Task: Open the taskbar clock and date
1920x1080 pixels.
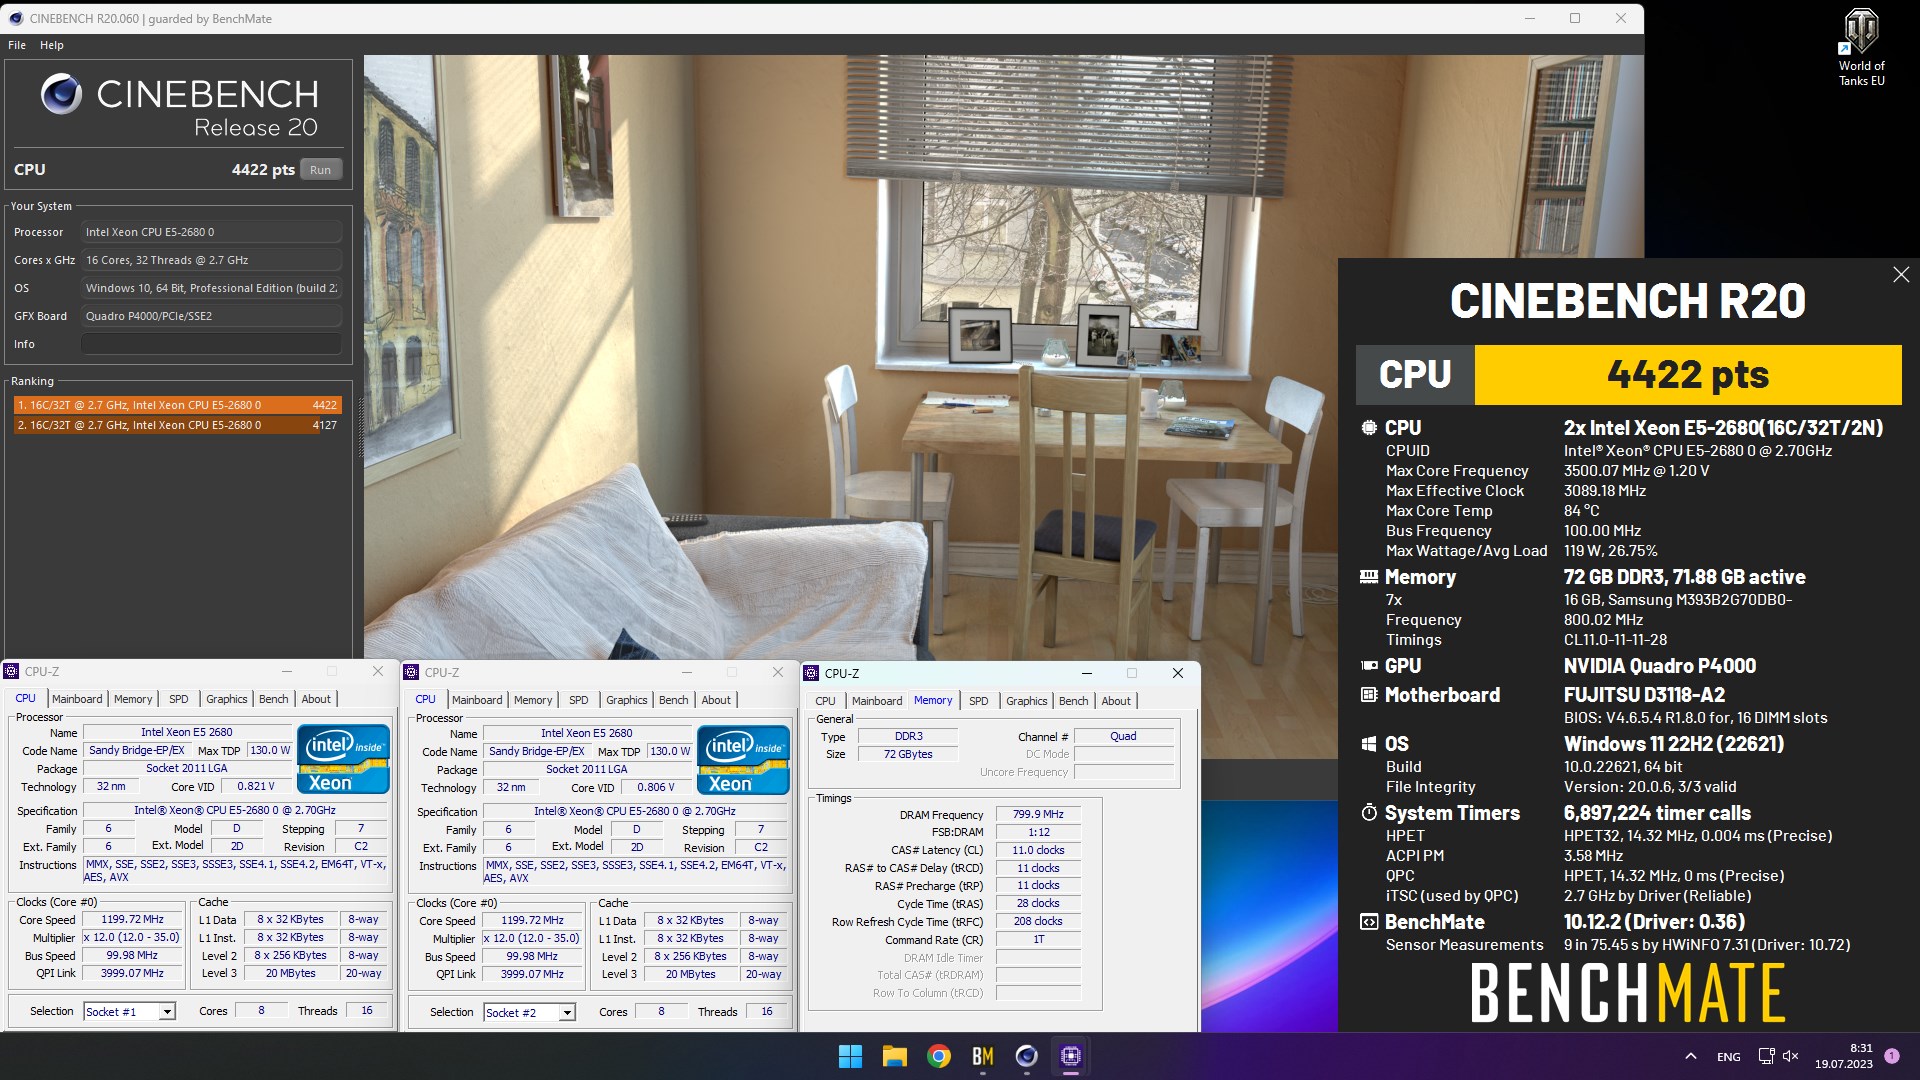Action: 1844,1056
